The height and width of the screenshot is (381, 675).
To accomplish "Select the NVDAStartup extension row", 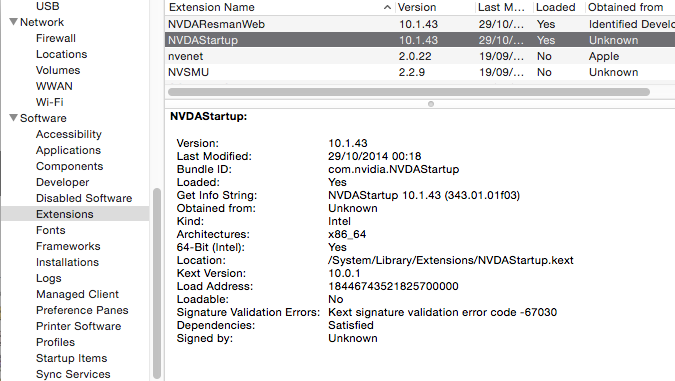I will (420, 40).
